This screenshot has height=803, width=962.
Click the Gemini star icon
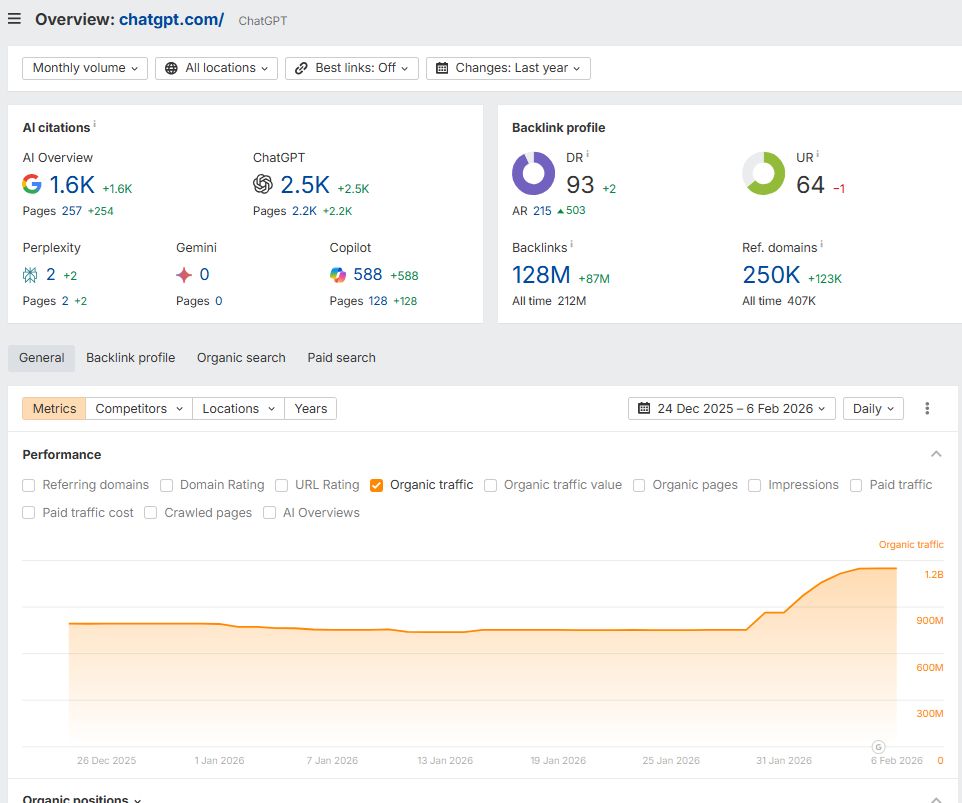pyautogui.click(x=183, y=275)
